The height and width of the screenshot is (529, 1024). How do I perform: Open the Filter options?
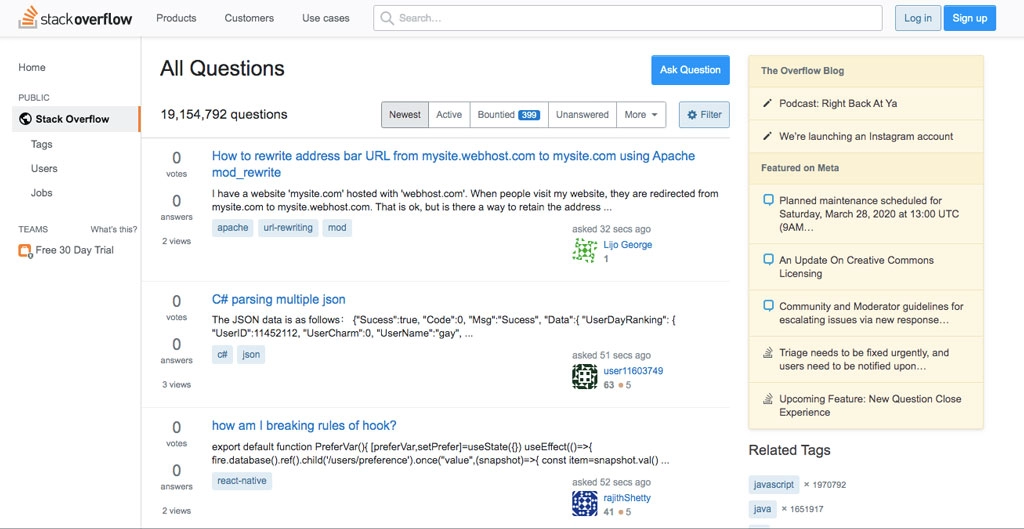click(x=704, y=114)
